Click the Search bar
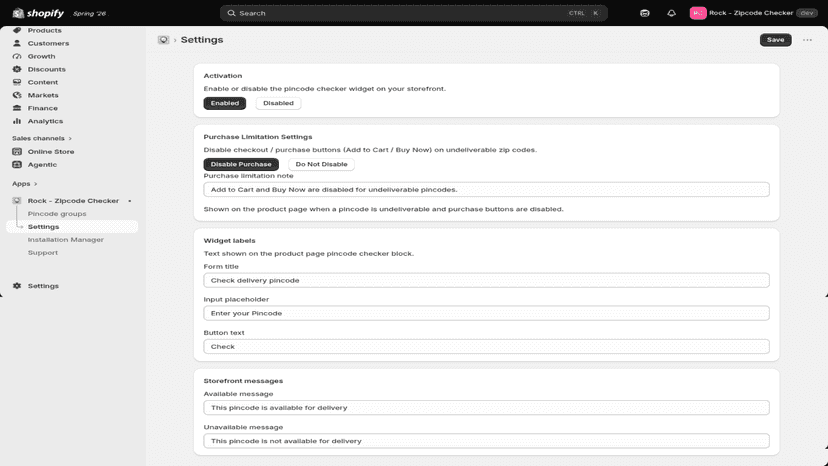828x466 pixels. click(413, 13)
